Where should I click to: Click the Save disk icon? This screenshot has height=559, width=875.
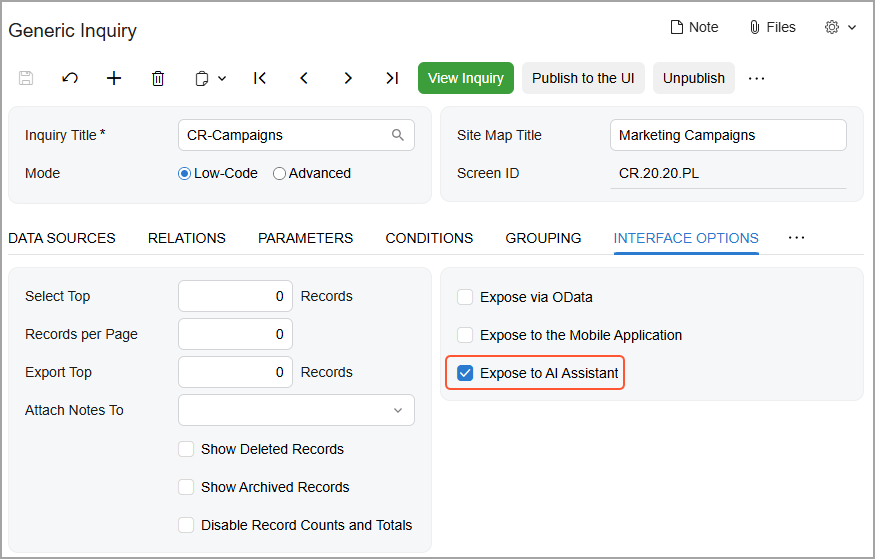point(26,78)
